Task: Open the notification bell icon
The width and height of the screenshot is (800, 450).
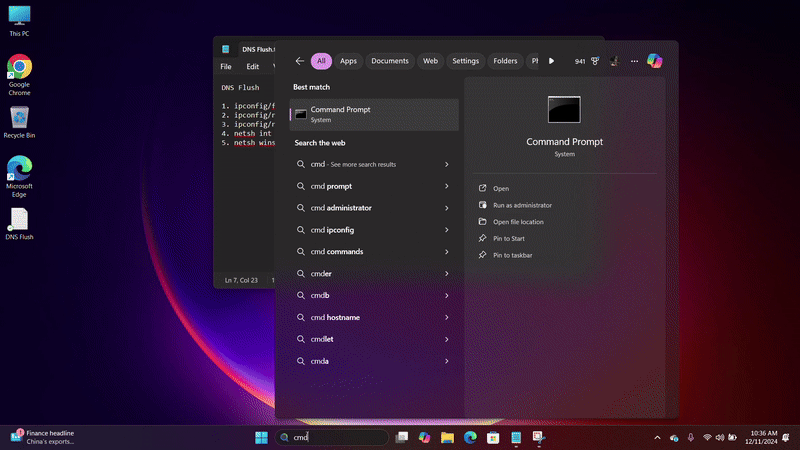Action: (x=786, y=438)
